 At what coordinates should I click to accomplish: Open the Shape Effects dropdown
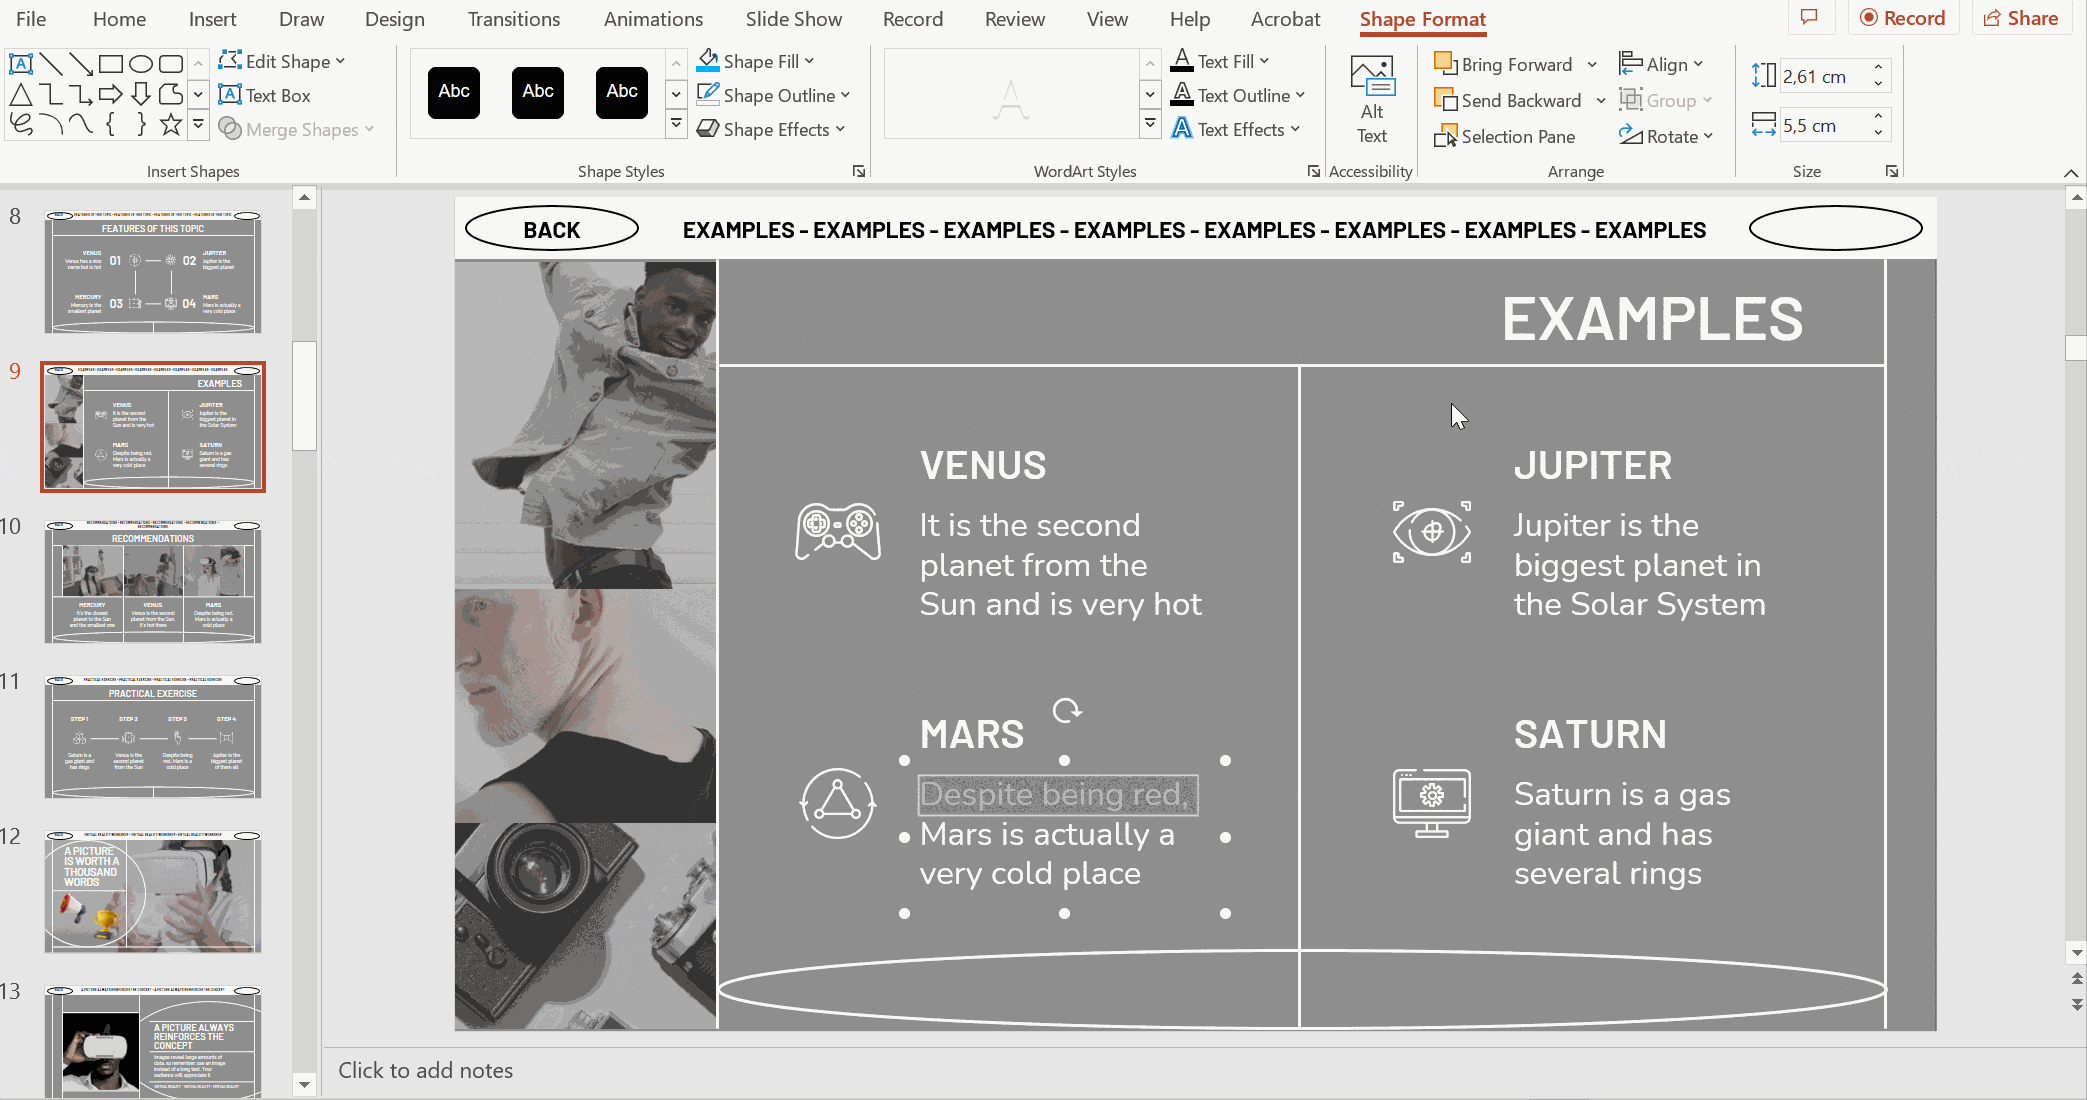(x=771, y=129)
